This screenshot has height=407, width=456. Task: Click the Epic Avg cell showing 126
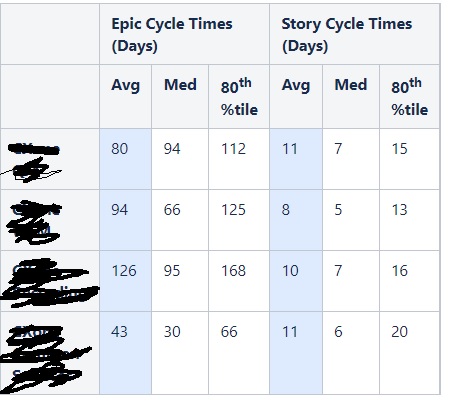pyautogui.click(x=125, y=281)
